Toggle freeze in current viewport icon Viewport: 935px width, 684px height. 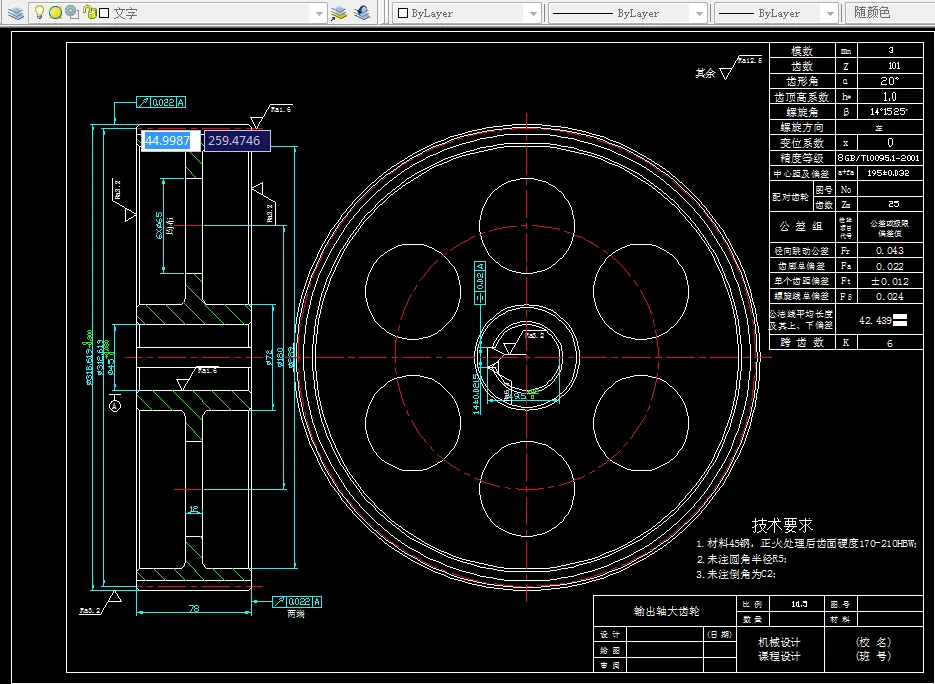[x=72, y=13]
